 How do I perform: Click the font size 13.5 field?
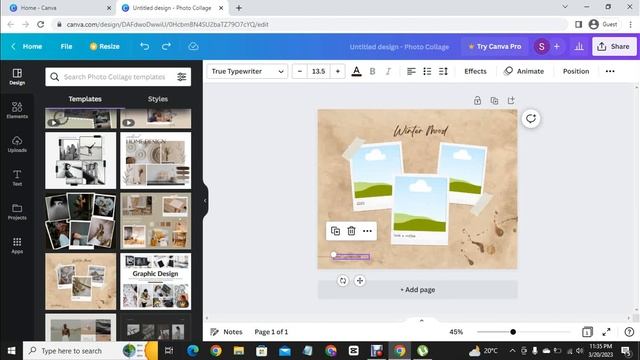(318, 71)
